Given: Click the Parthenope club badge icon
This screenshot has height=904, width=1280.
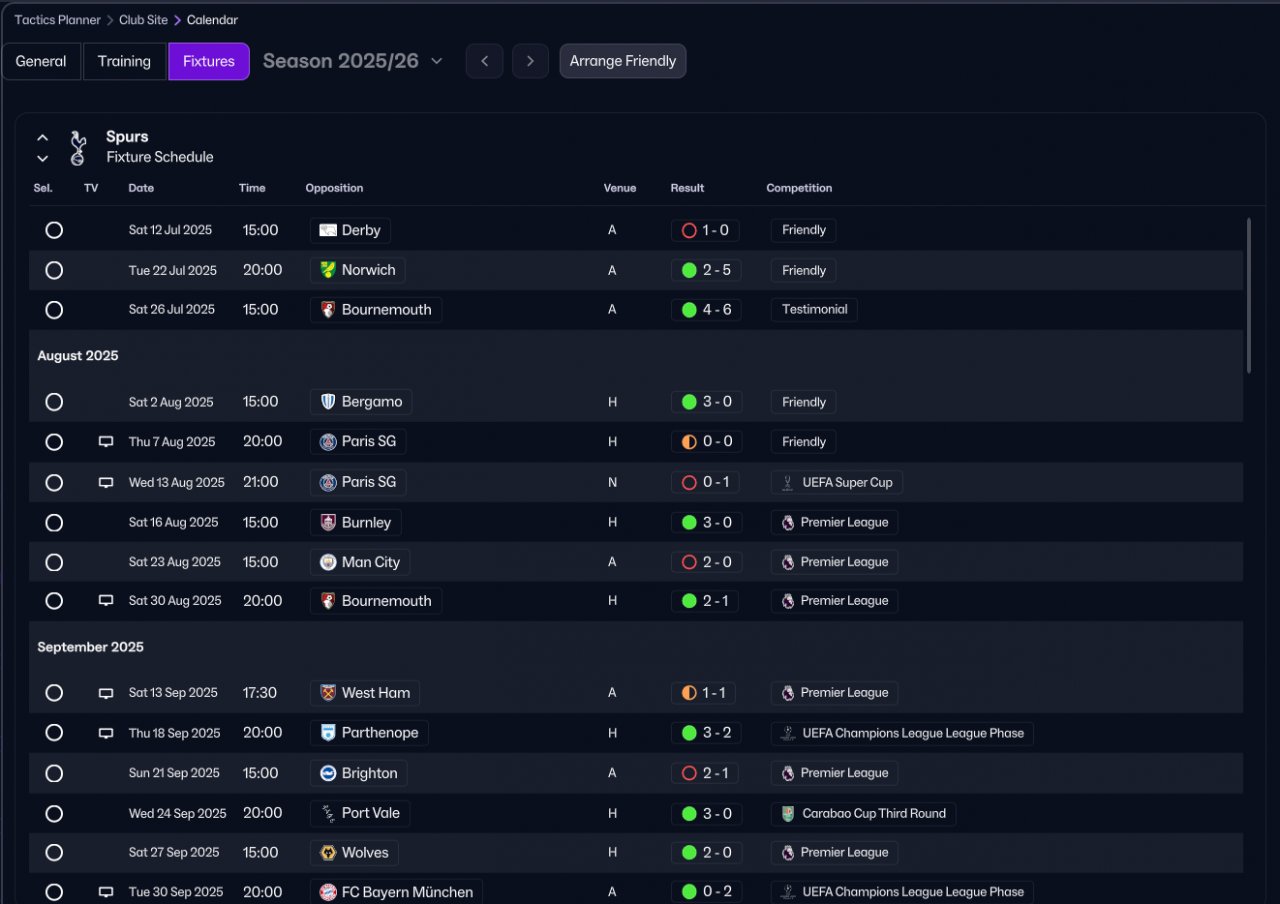Looking at the screenshot, I should [x=328, y=733].
